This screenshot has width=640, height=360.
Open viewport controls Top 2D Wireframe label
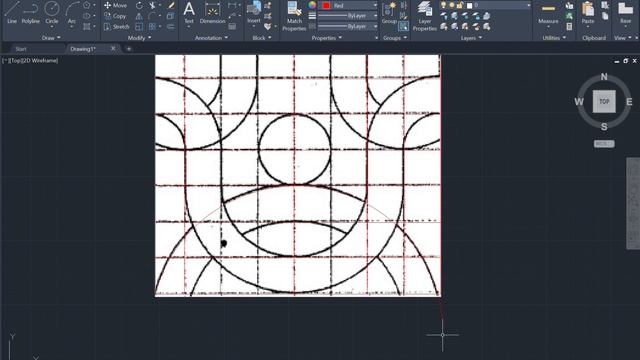(30, 60)
